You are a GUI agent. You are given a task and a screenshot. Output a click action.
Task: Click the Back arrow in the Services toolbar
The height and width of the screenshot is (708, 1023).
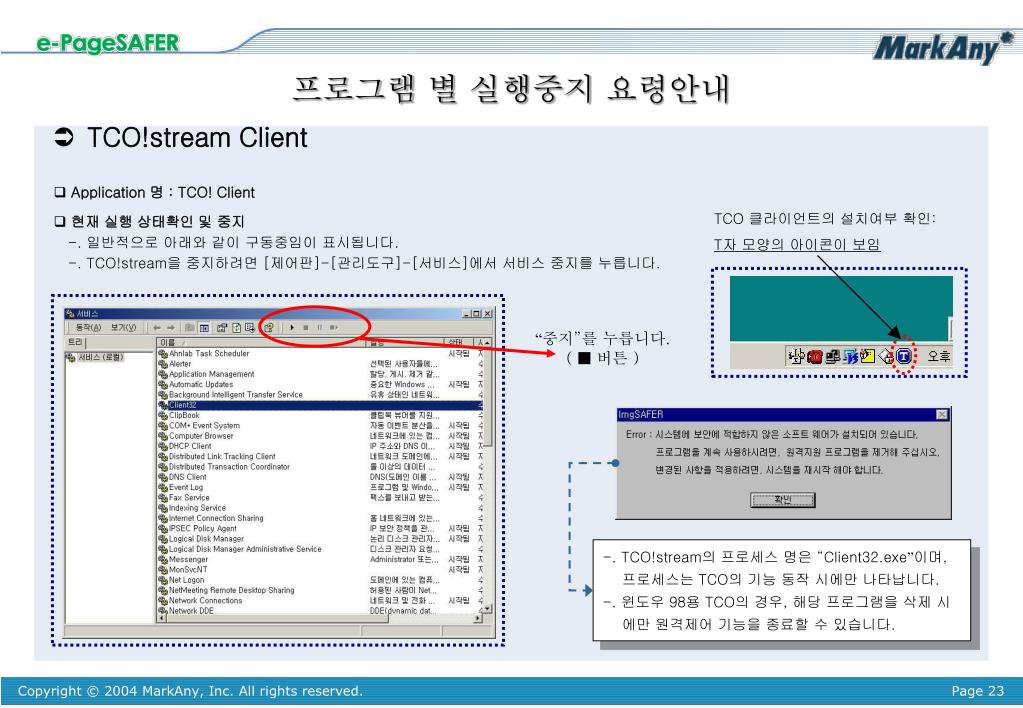click(157, 328)
